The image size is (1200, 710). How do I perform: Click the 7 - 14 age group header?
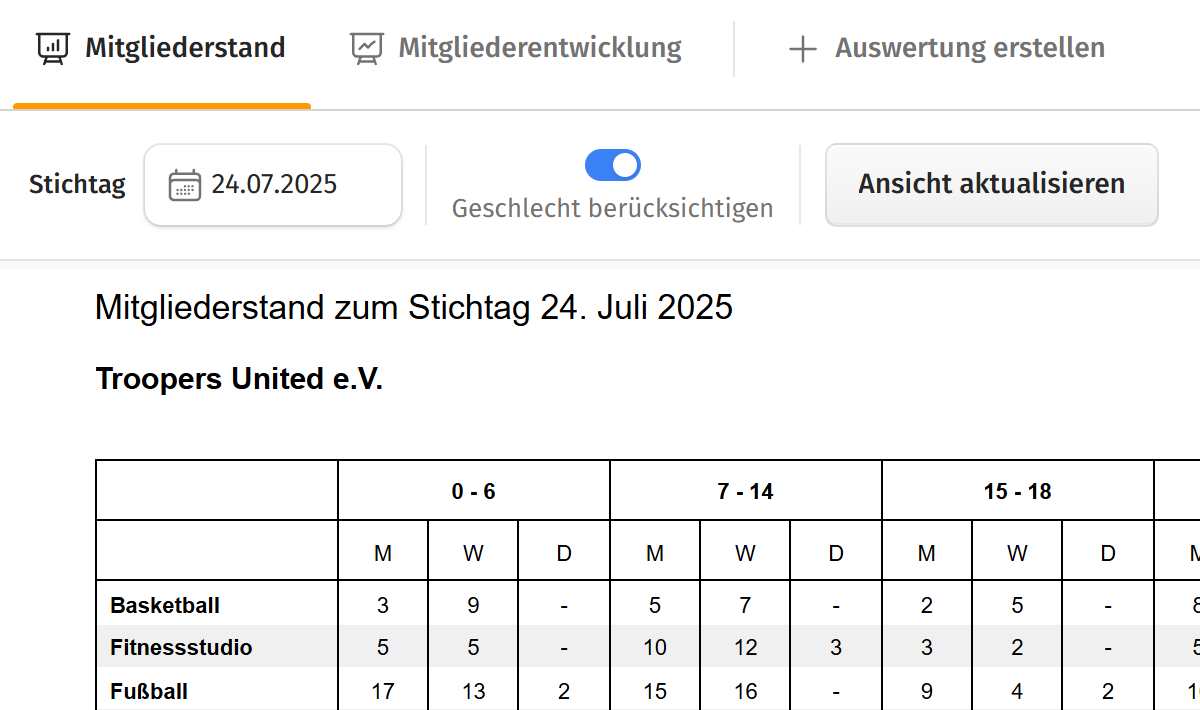pyautogui.click(x=745, y=490)
